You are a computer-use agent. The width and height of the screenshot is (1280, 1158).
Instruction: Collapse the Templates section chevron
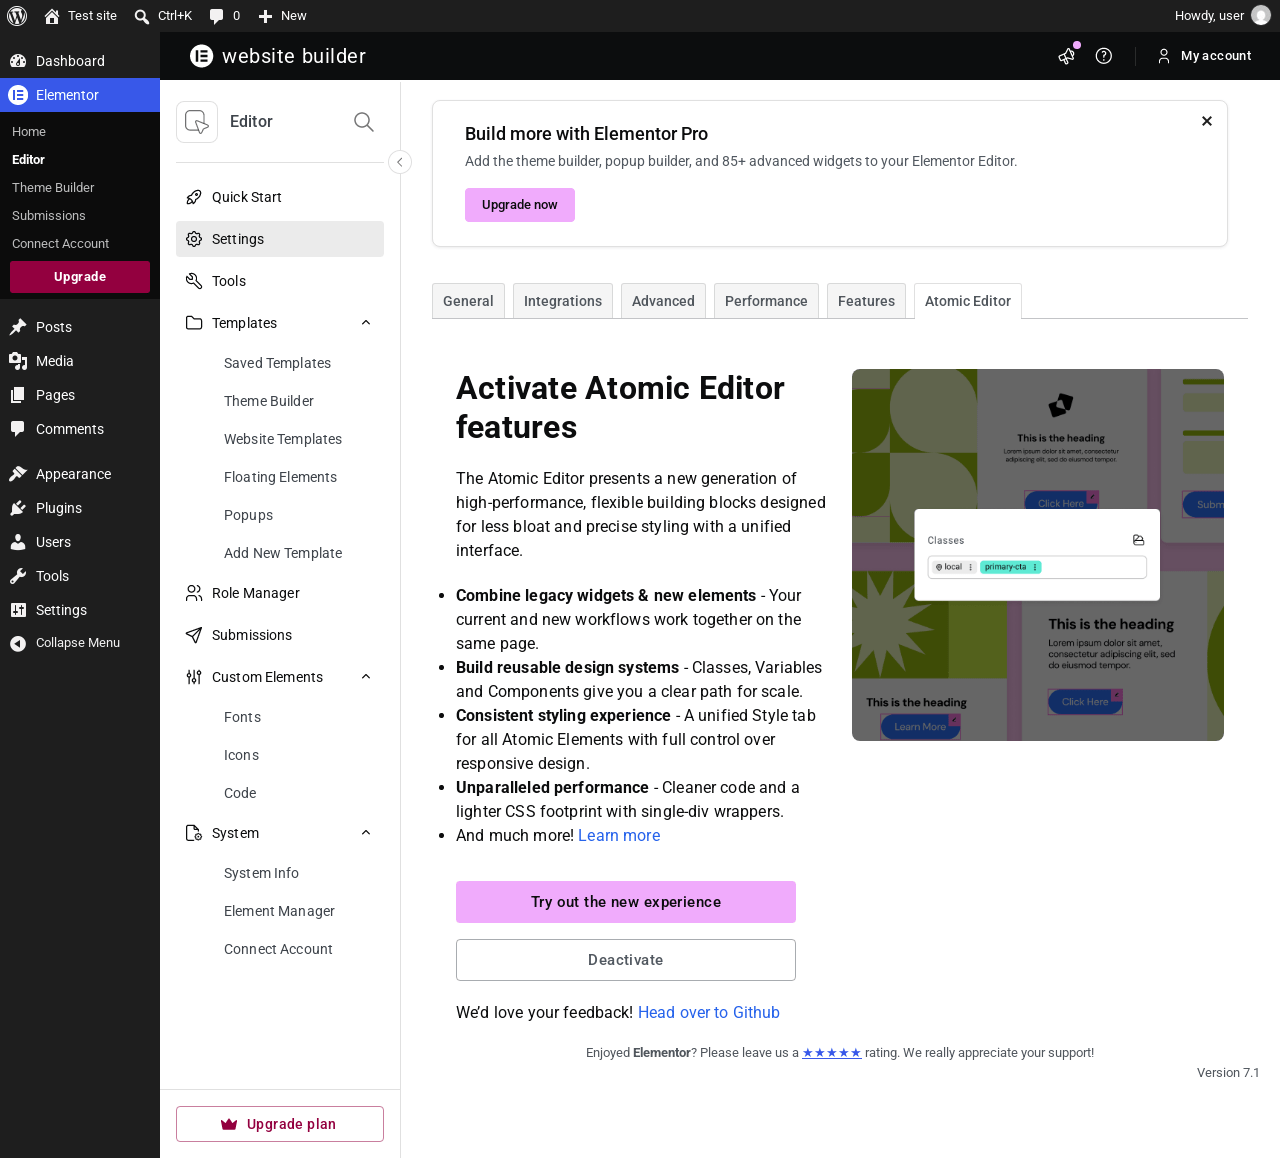[x=366, y=323]
